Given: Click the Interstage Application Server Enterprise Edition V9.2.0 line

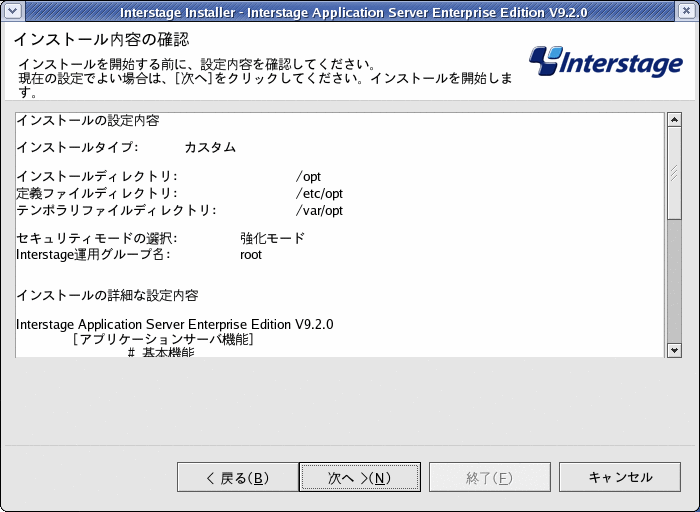Looking at the screenshot, I should pyautogui.click(x=175, y=325).
